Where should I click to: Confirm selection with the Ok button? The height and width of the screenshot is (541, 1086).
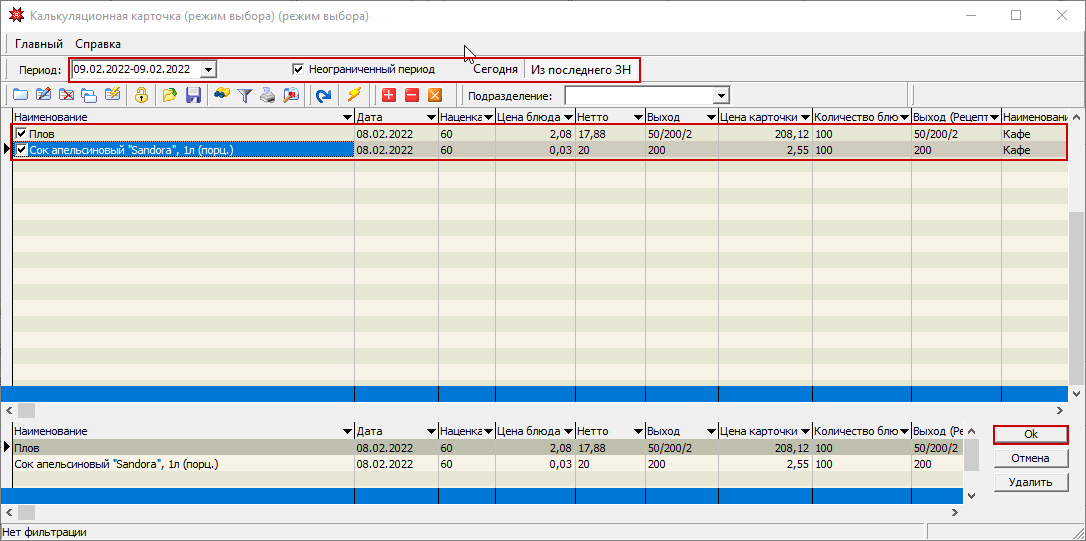click(x=1030, y=435)
